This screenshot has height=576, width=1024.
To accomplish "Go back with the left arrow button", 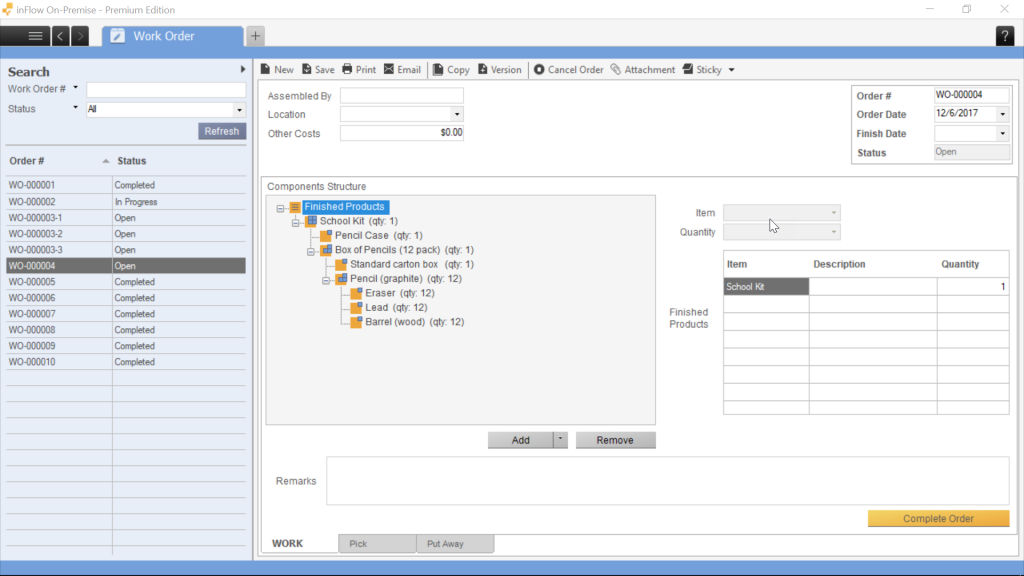I will pos(60,36).
